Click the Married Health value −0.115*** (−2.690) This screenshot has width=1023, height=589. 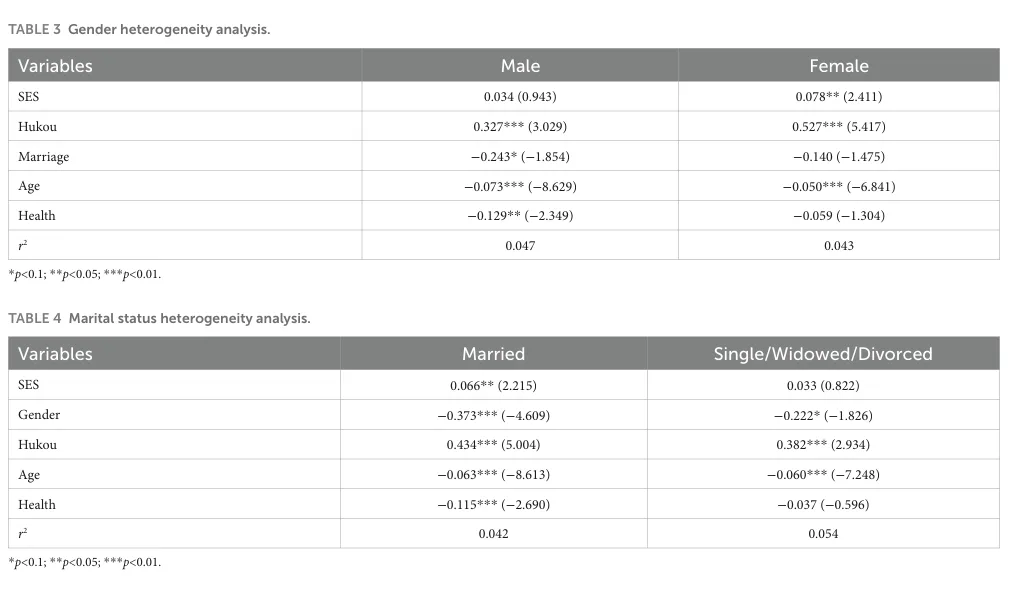coord(493,505)
